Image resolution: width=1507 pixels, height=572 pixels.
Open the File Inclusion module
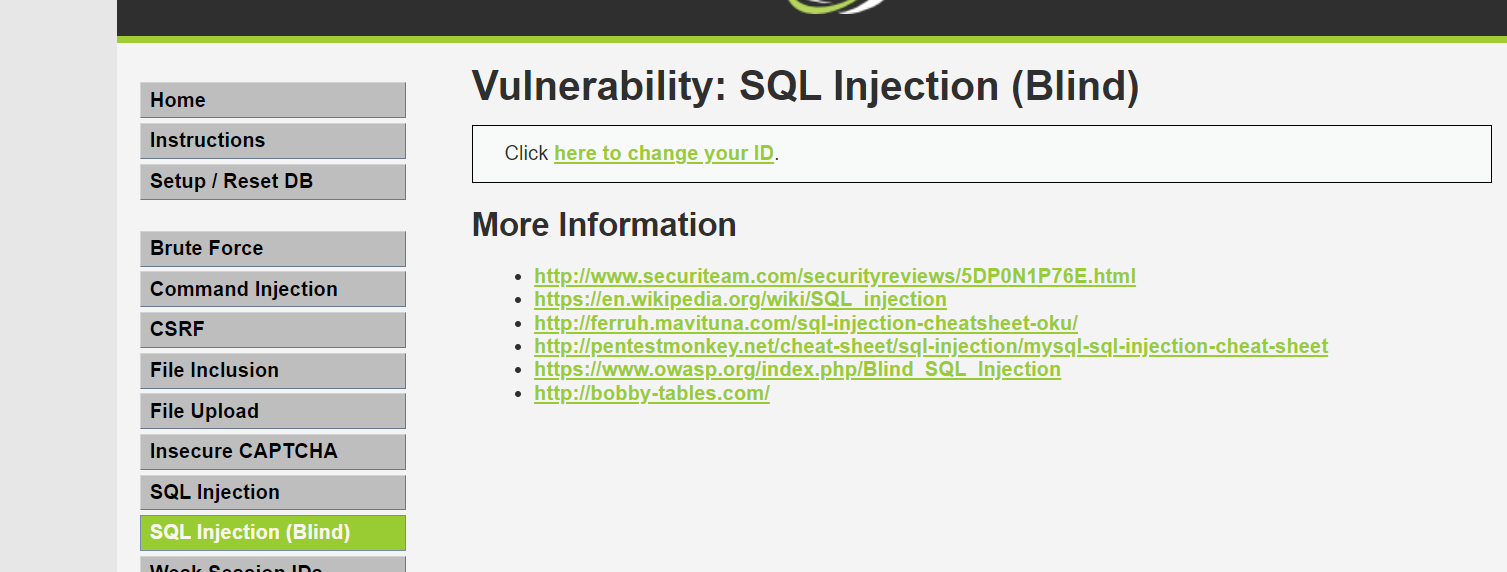click(x=273, y=371)
